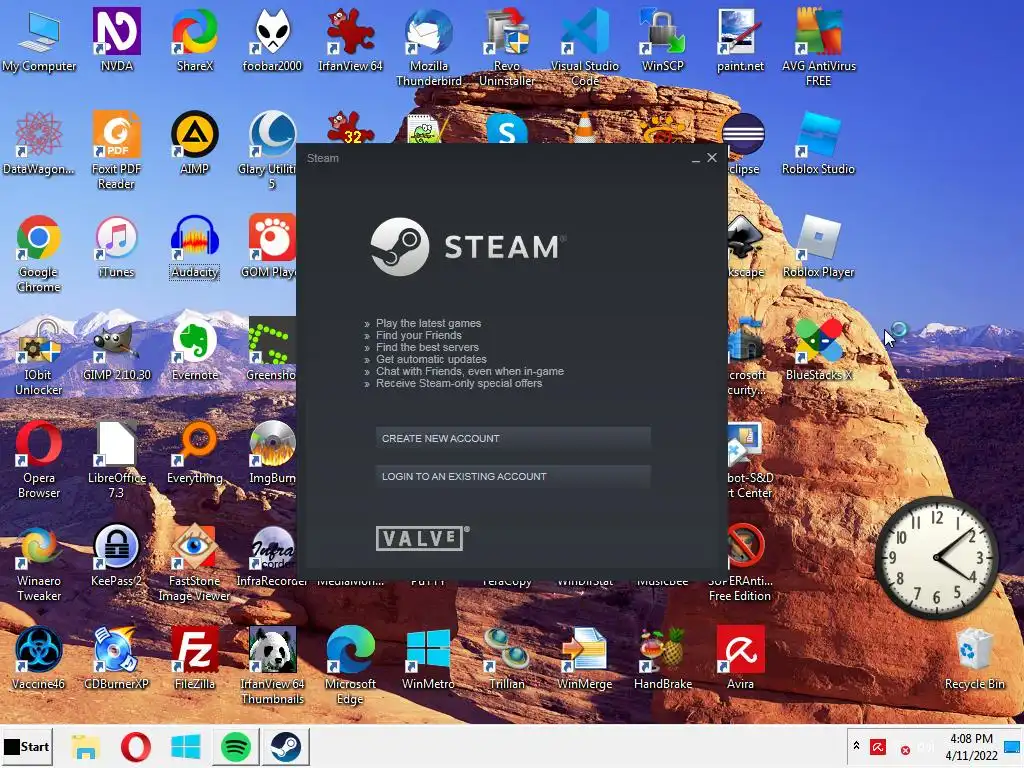This screenshot has height=768, width=1024.
Task: Select the IObit Unlocker icon
Action: click(x=39, y=358)
